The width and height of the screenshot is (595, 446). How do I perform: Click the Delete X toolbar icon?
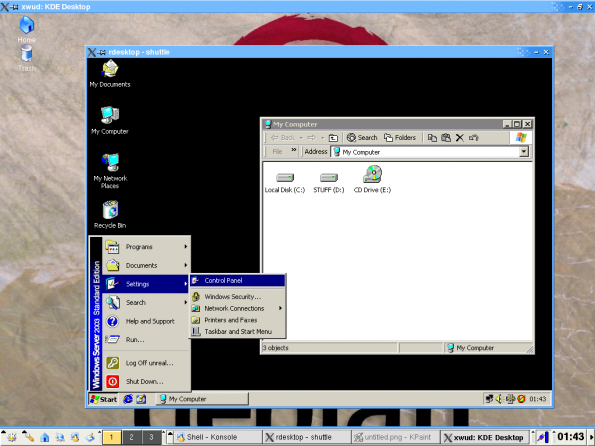tap(460, 137)
